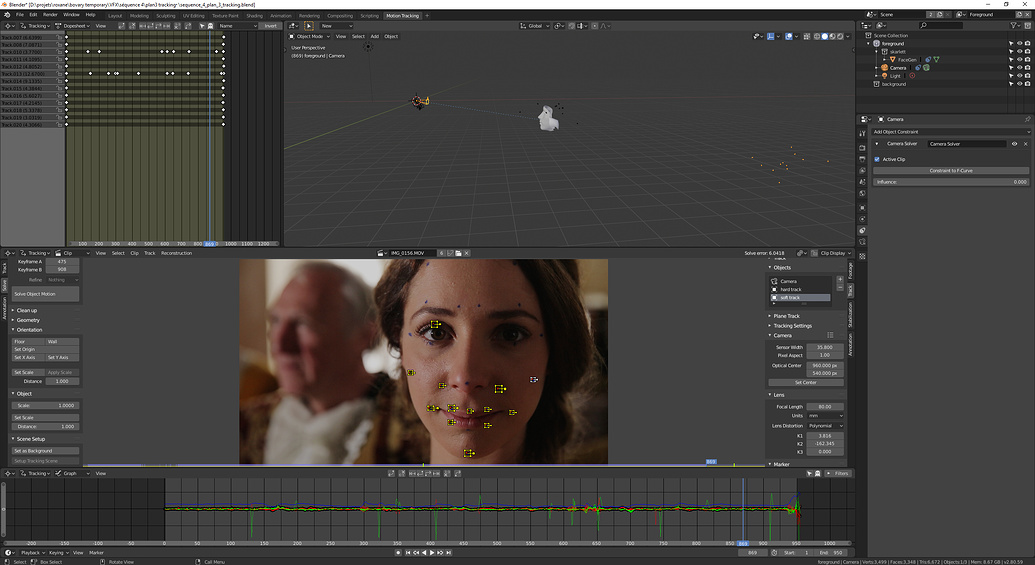
Task: Add a tracking object with plus icon
Action: click(x=840, y=279)
